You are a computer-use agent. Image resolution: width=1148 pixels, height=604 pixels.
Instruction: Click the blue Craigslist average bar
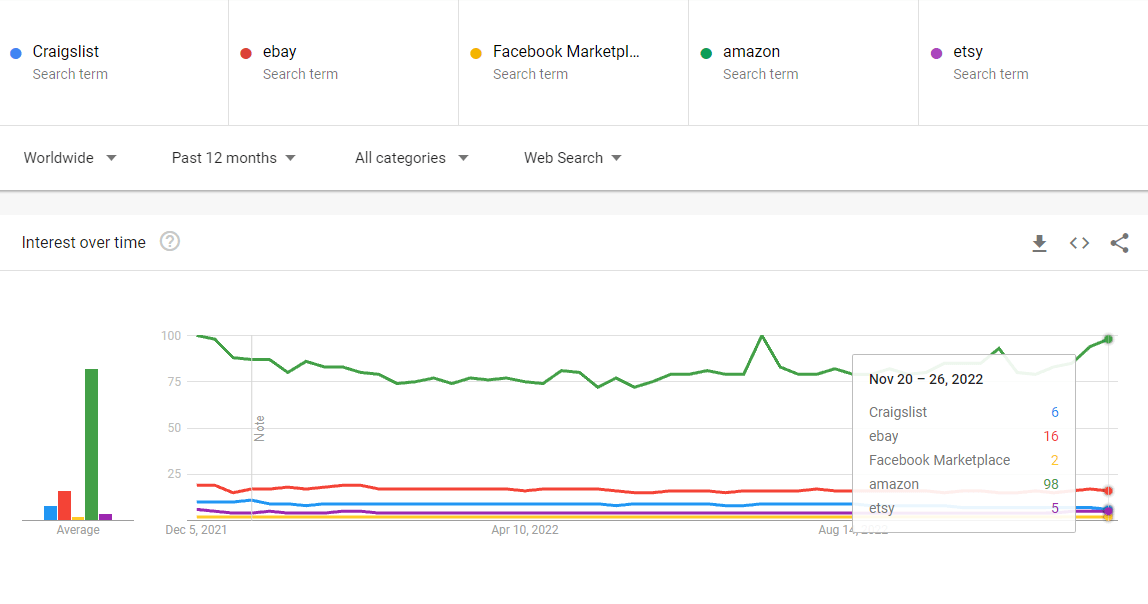[x=51, y=513]
